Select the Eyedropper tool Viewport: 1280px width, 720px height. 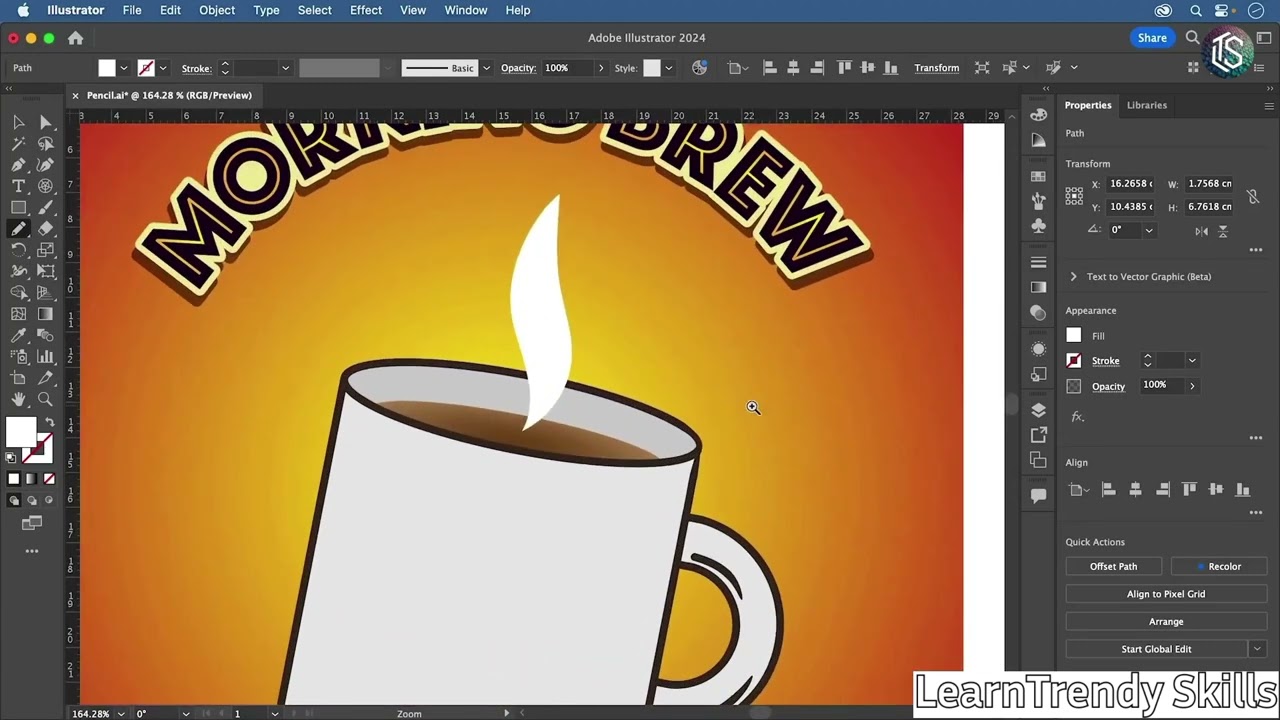coord(18,335)
